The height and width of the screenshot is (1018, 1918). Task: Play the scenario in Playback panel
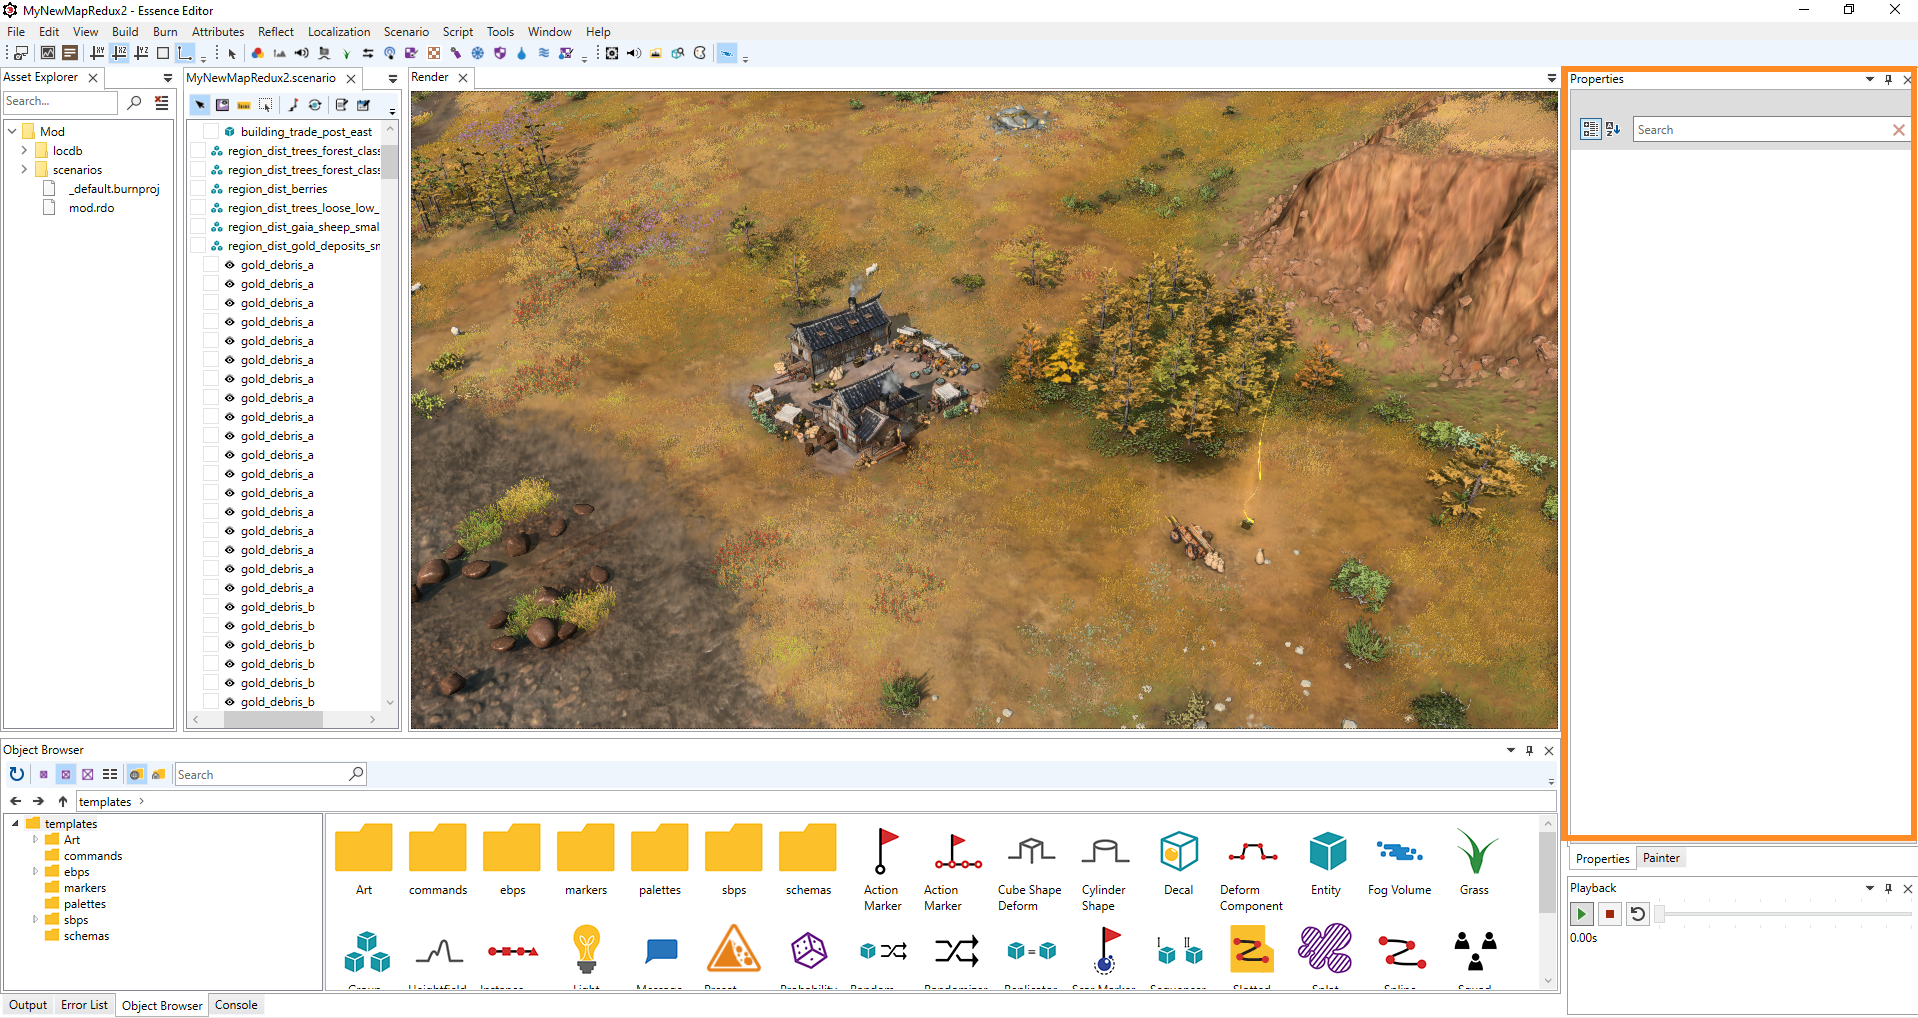1582,913
